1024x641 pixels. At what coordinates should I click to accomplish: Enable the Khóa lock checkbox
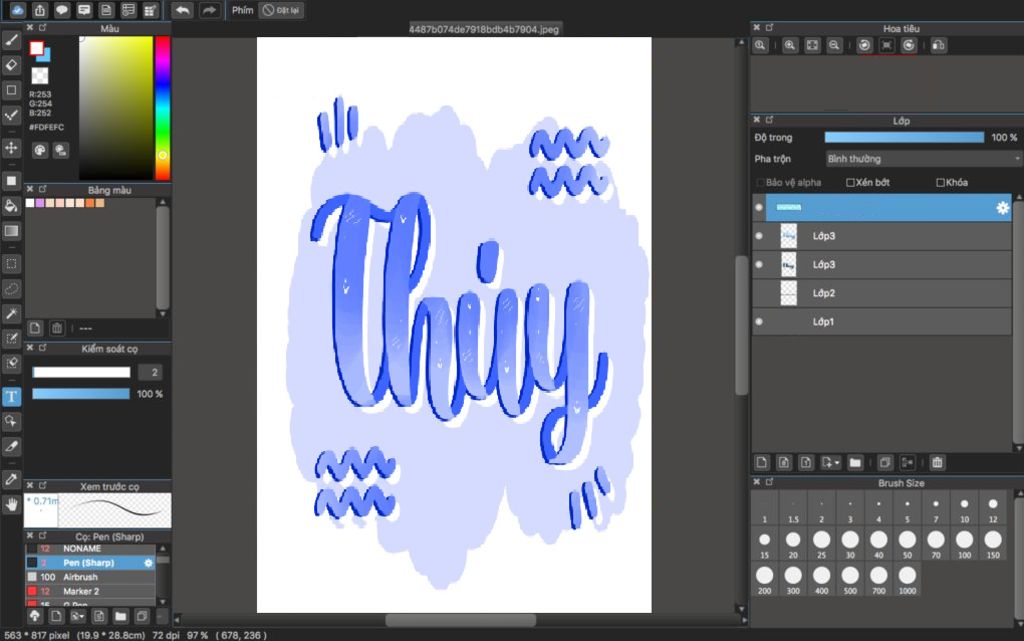(940, 183)
